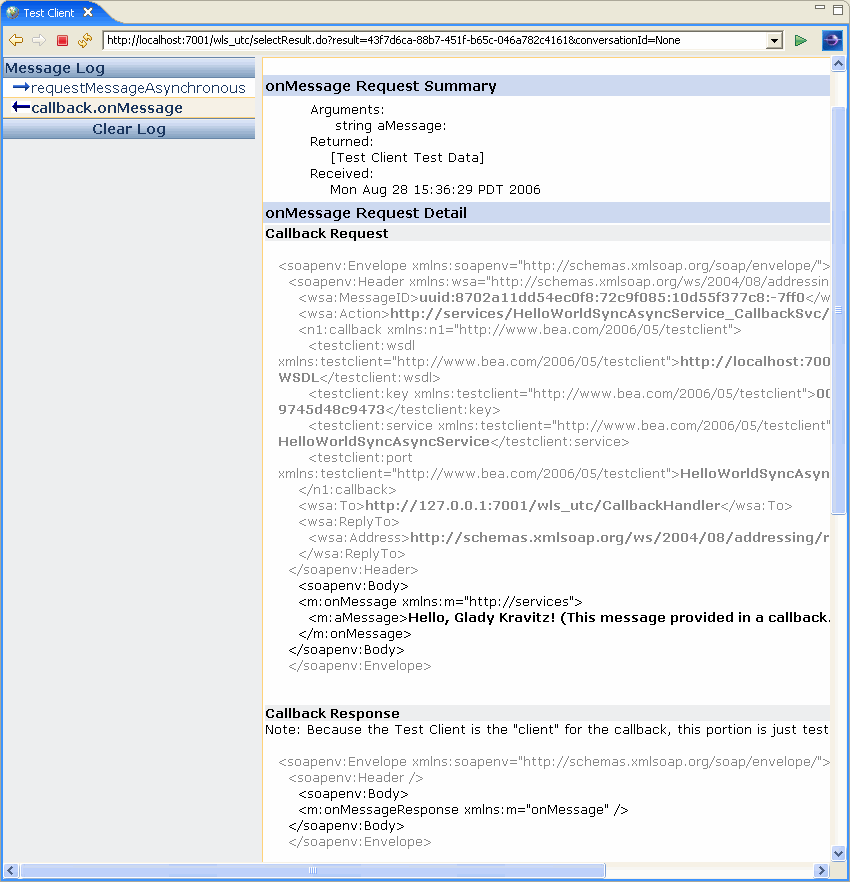Click the horizontal scrollbar right arrow
Image resolution: width=850 pixels, height=882 pixels.
(821, 870)
